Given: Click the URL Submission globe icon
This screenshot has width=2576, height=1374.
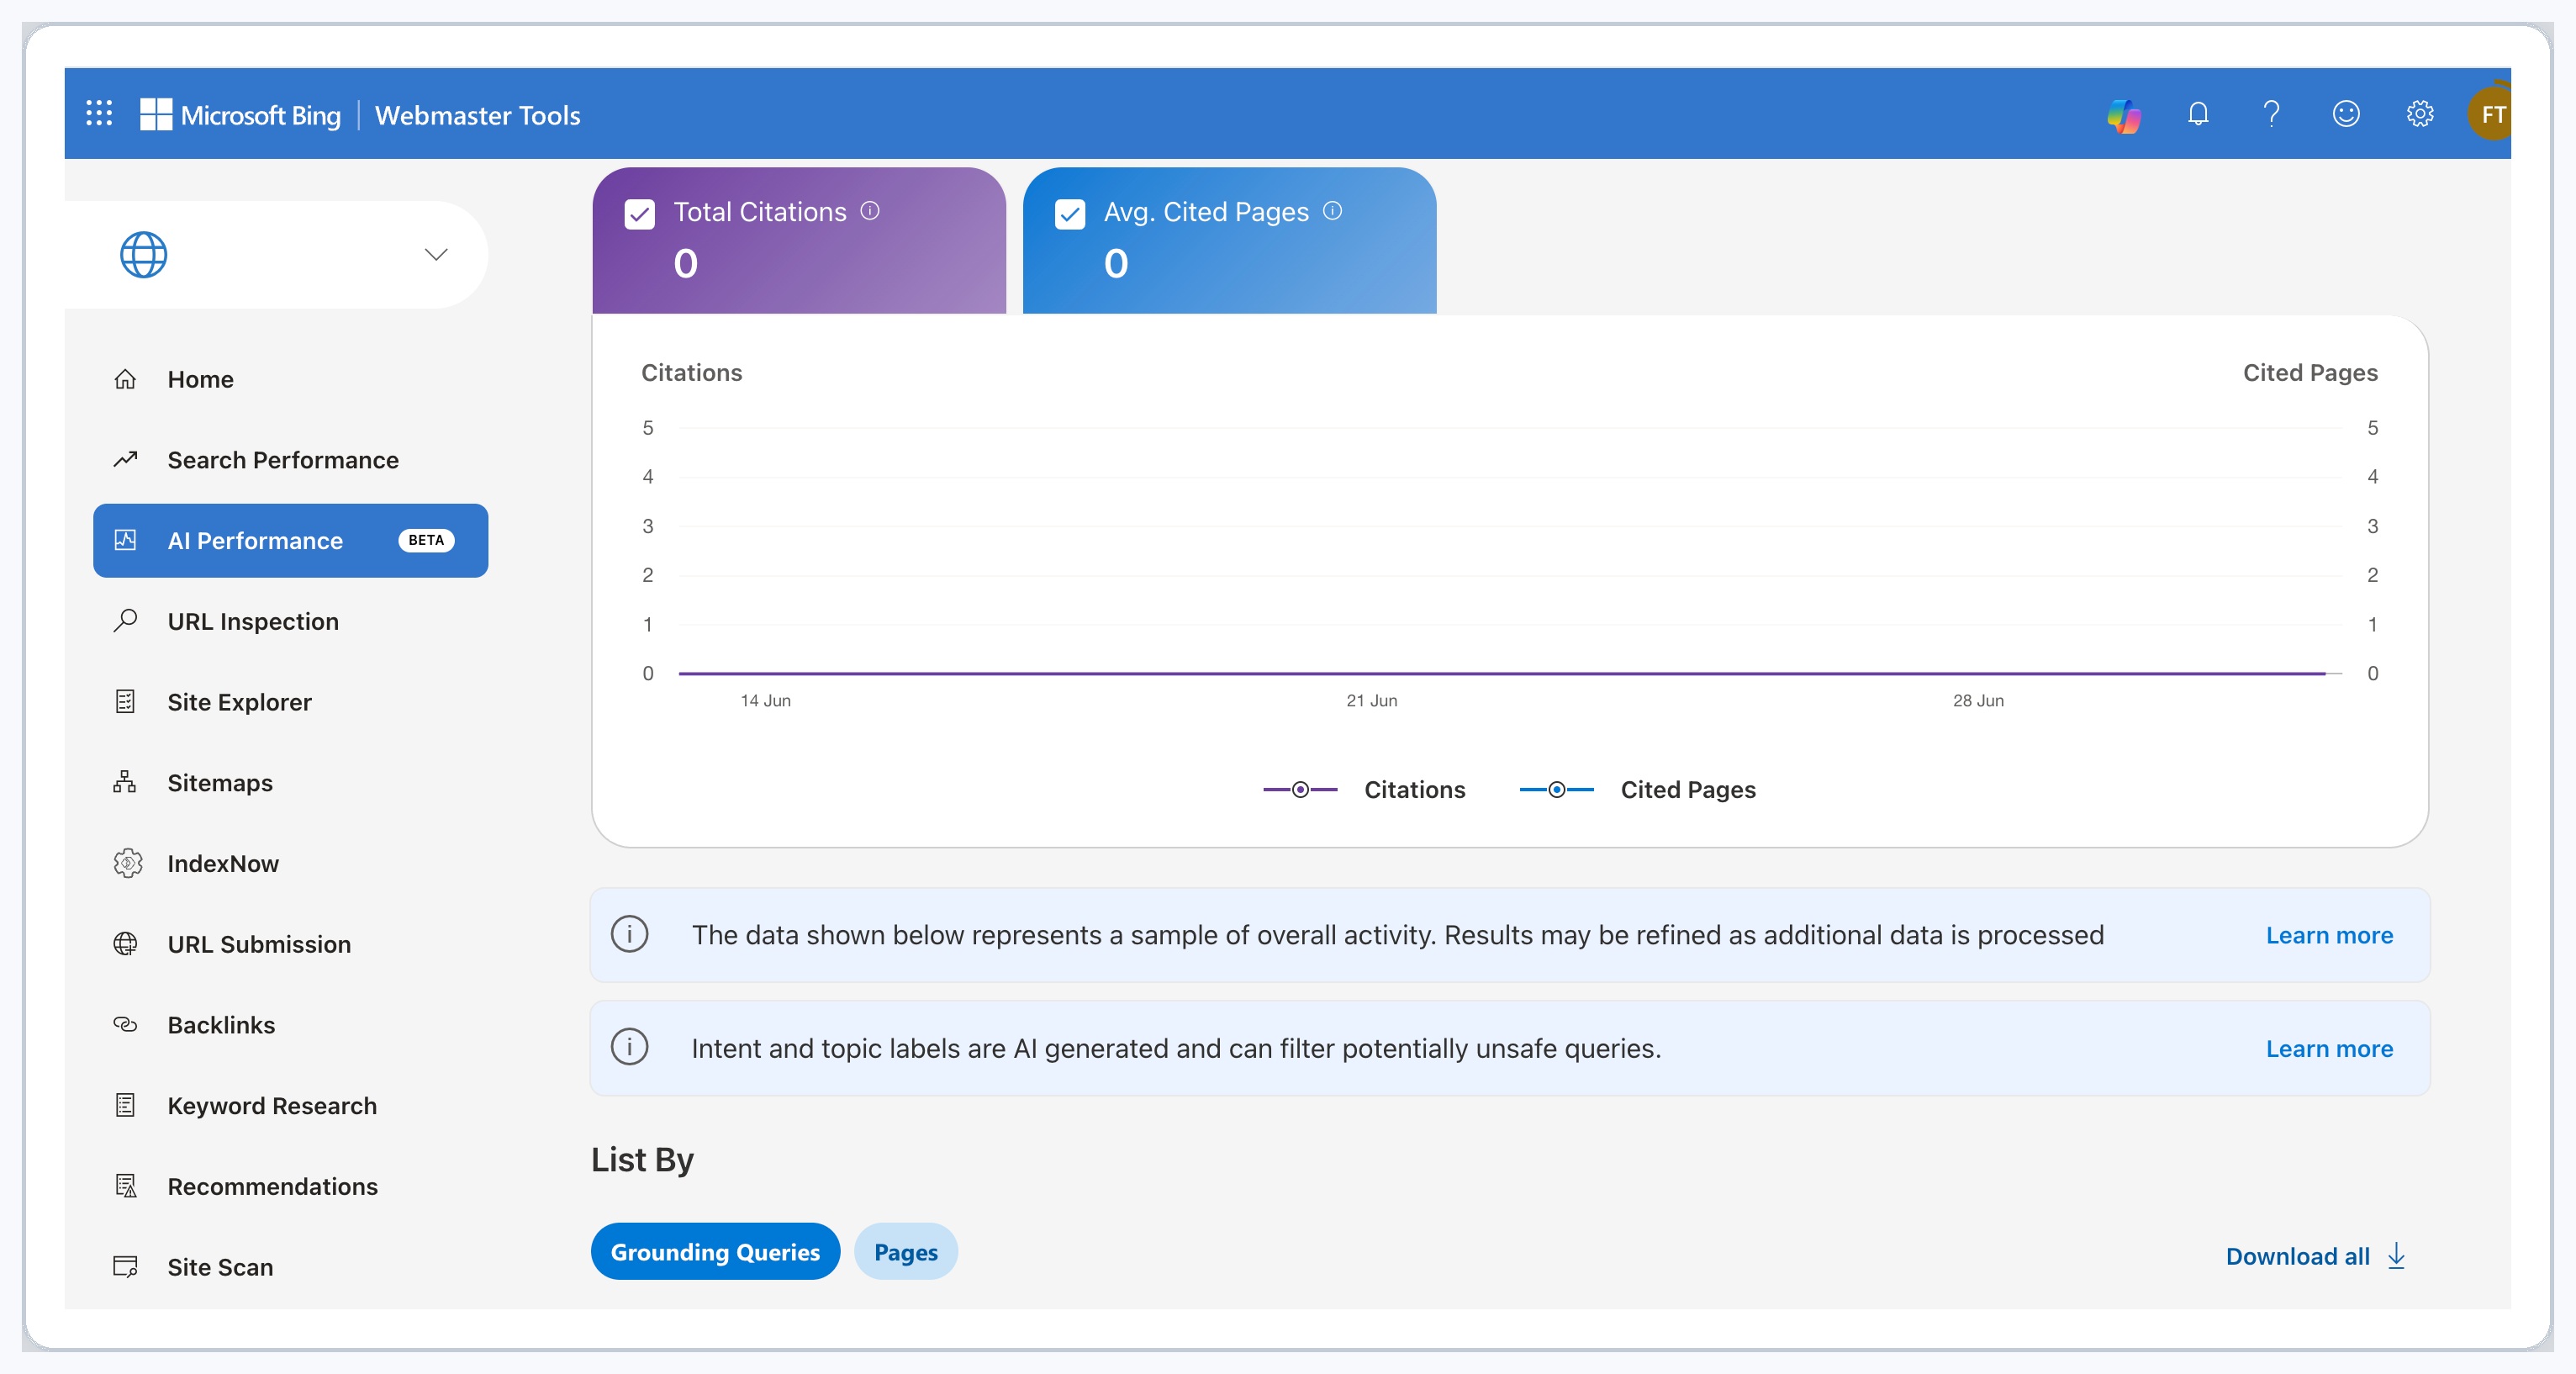Looking at the screenshot, I should click(x=125, y=944).
